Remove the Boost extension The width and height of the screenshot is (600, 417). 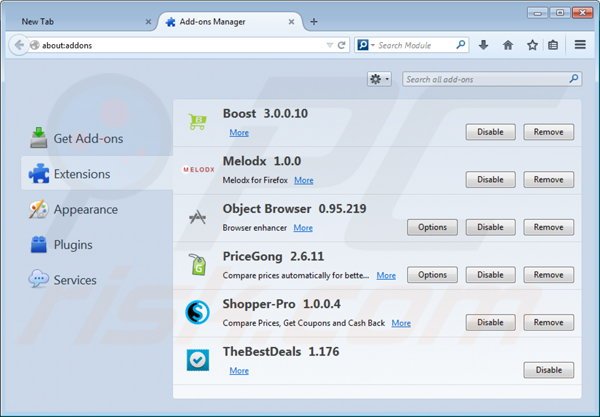point(548,132)
